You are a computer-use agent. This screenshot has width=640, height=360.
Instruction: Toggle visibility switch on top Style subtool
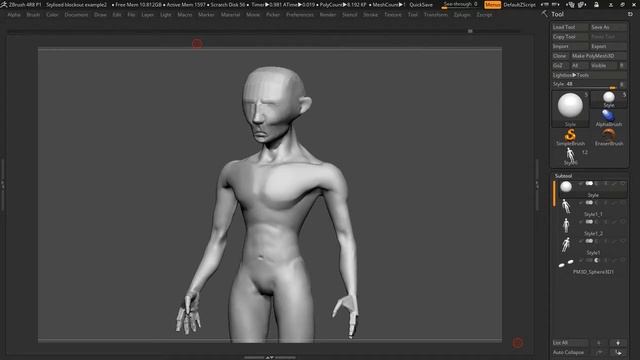point(589,184)
